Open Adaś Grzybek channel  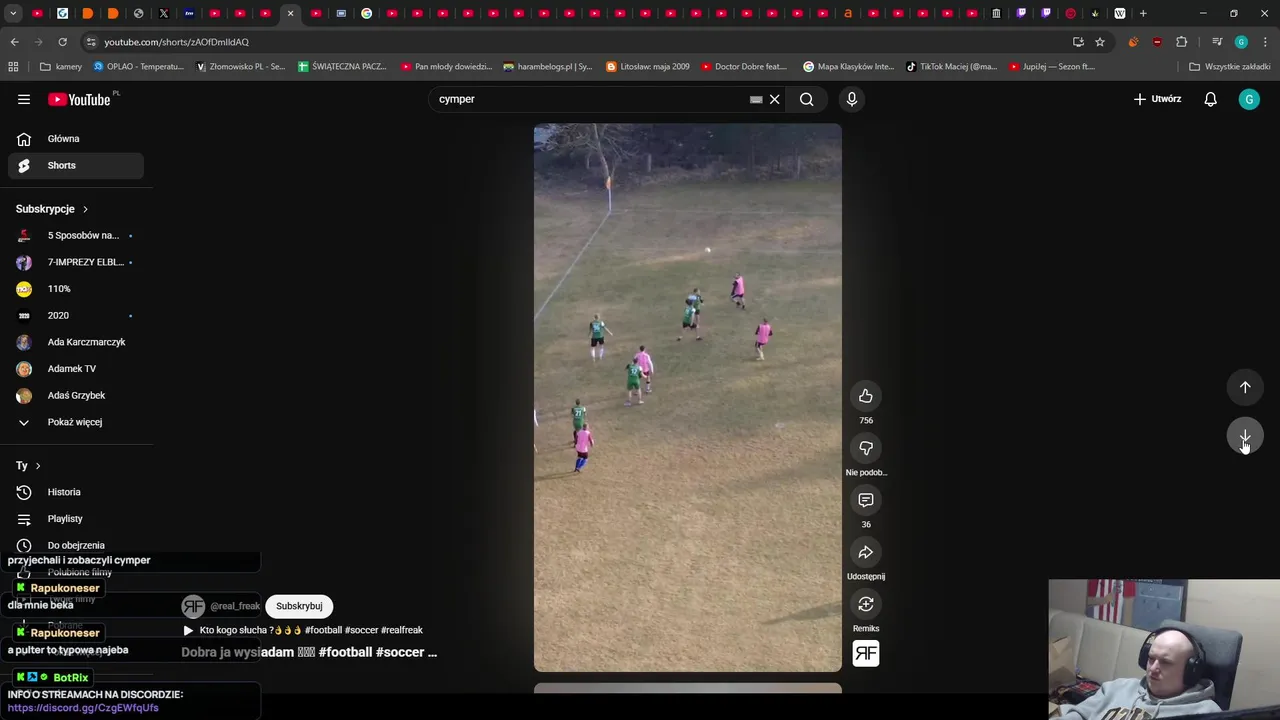tap(76, 395)
